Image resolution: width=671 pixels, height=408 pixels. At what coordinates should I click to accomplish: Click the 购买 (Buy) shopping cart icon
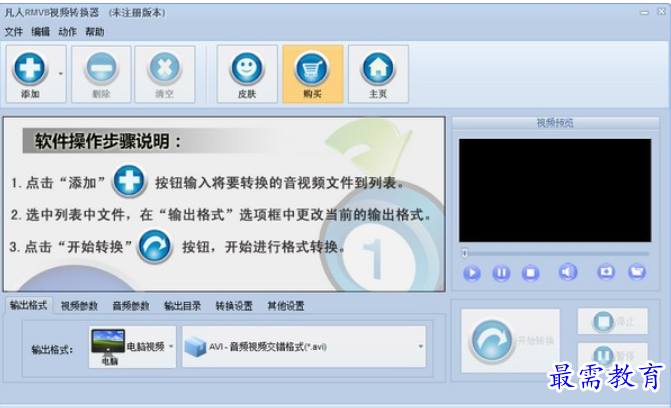coord(312,68)
